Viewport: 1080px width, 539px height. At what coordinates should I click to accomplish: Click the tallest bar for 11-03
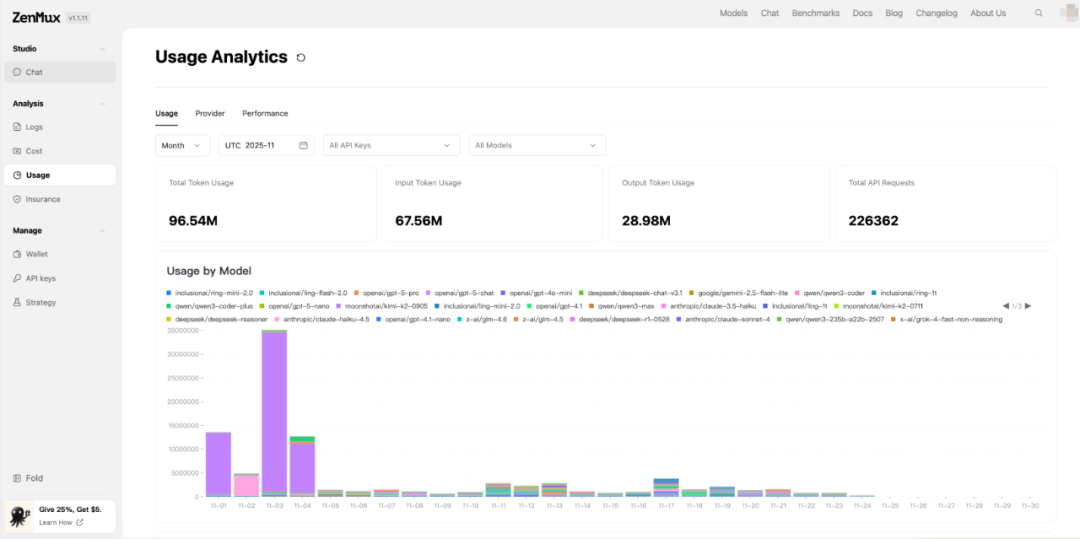click(274, 413)
